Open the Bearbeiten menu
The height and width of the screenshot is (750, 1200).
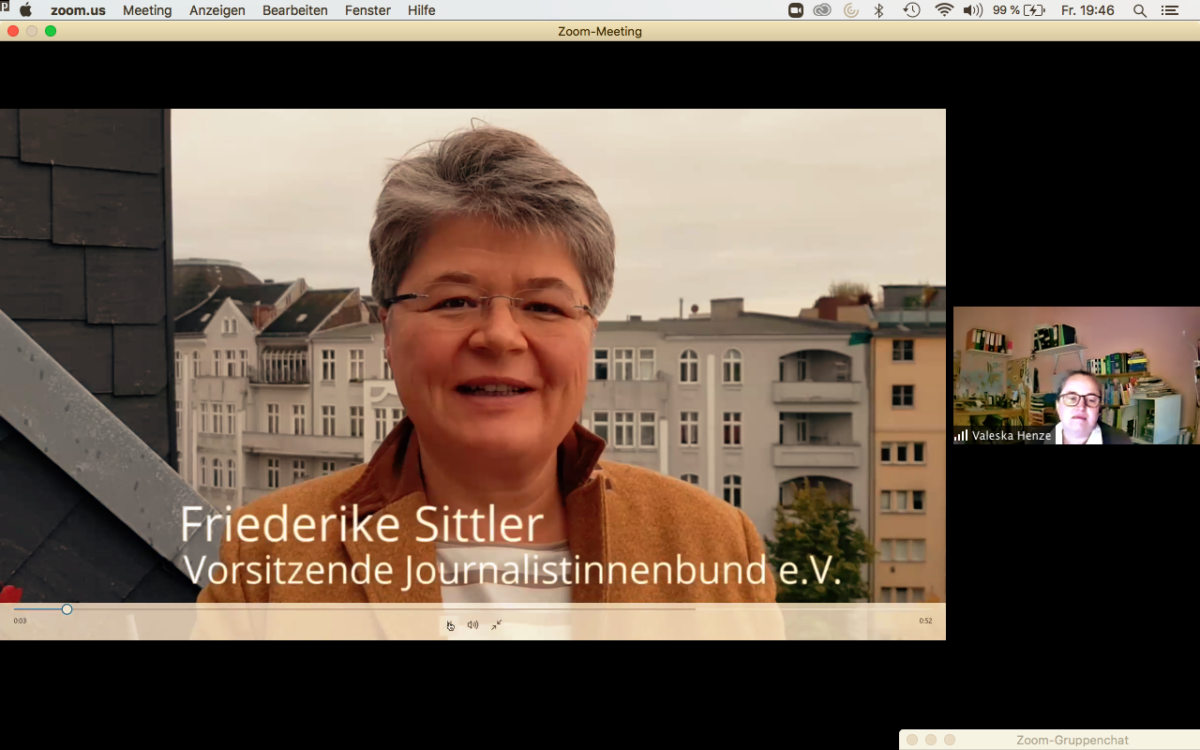click(x=294, y=10)
